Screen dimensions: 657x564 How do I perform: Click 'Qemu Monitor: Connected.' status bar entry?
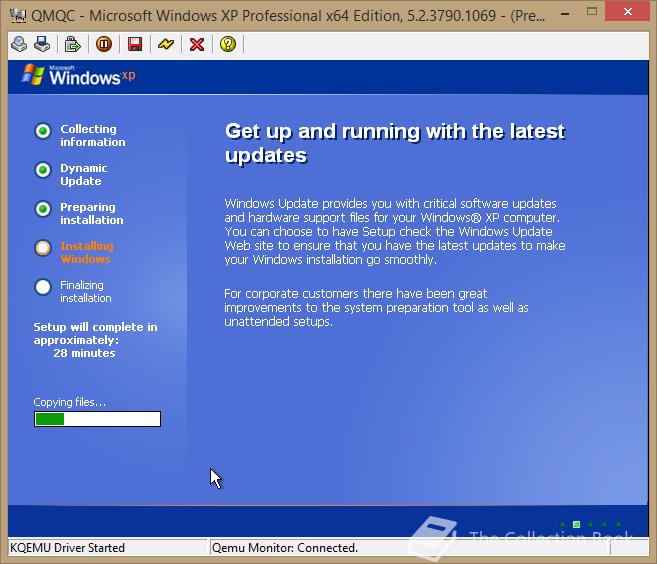[x=285, y=548]
